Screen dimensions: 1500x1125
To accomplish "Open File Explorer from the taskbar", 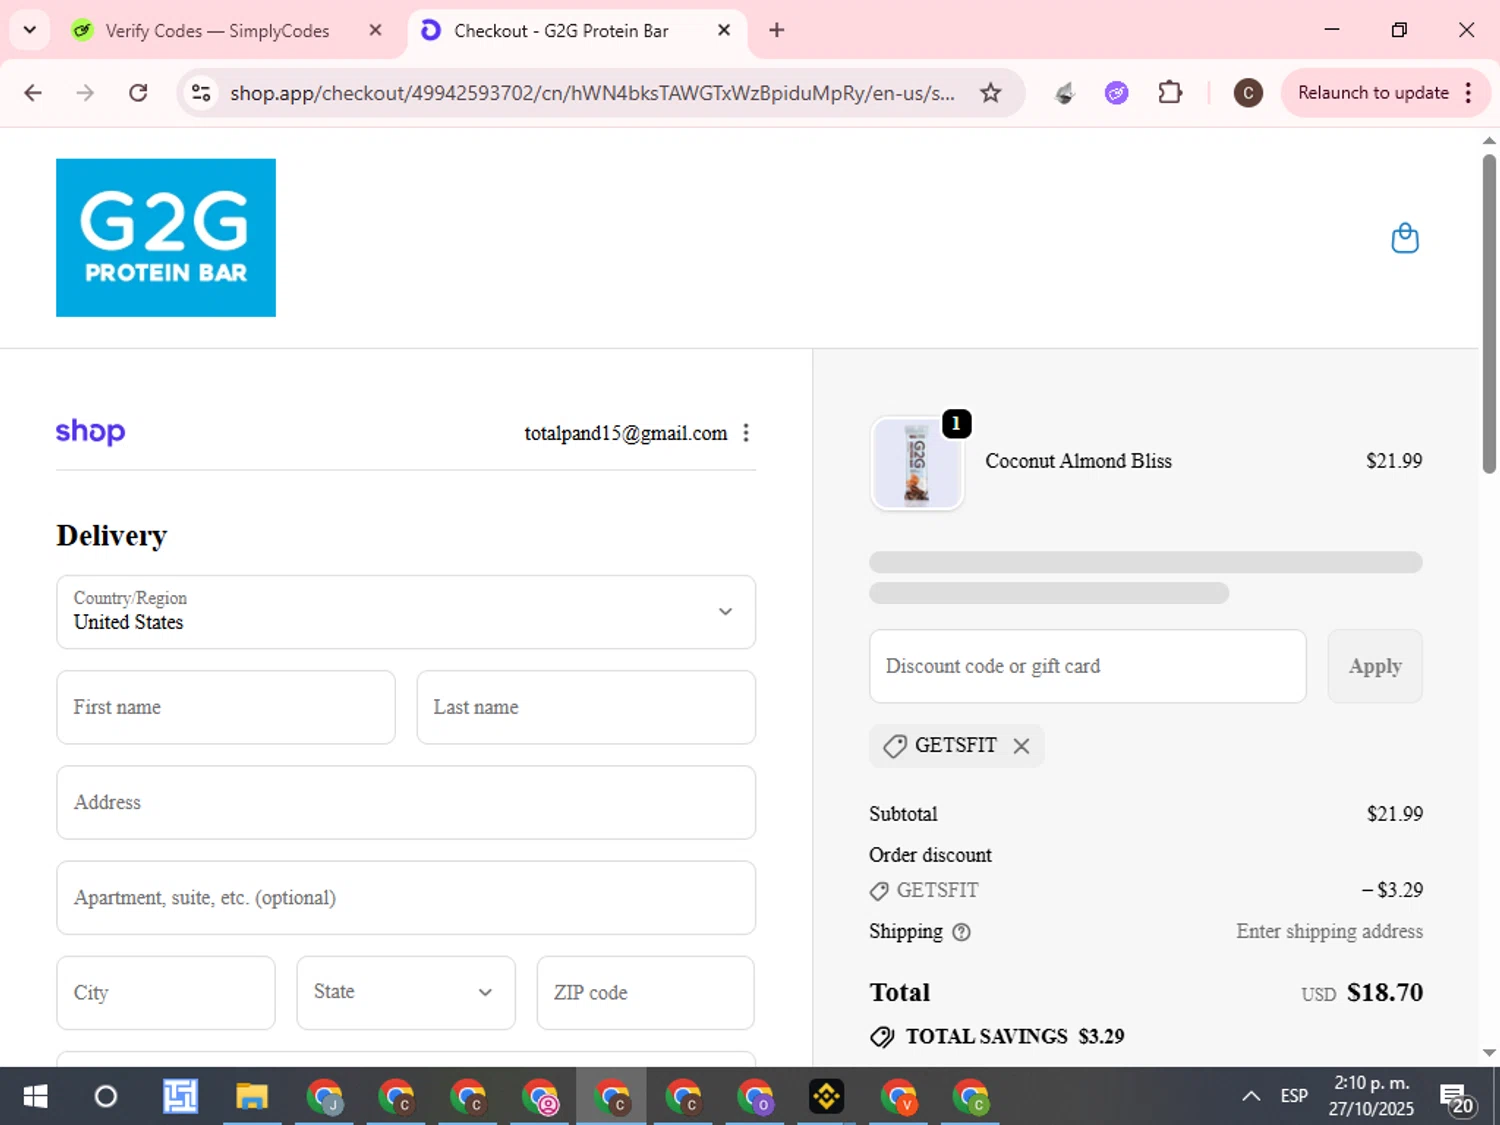I will pos(252,1097).
